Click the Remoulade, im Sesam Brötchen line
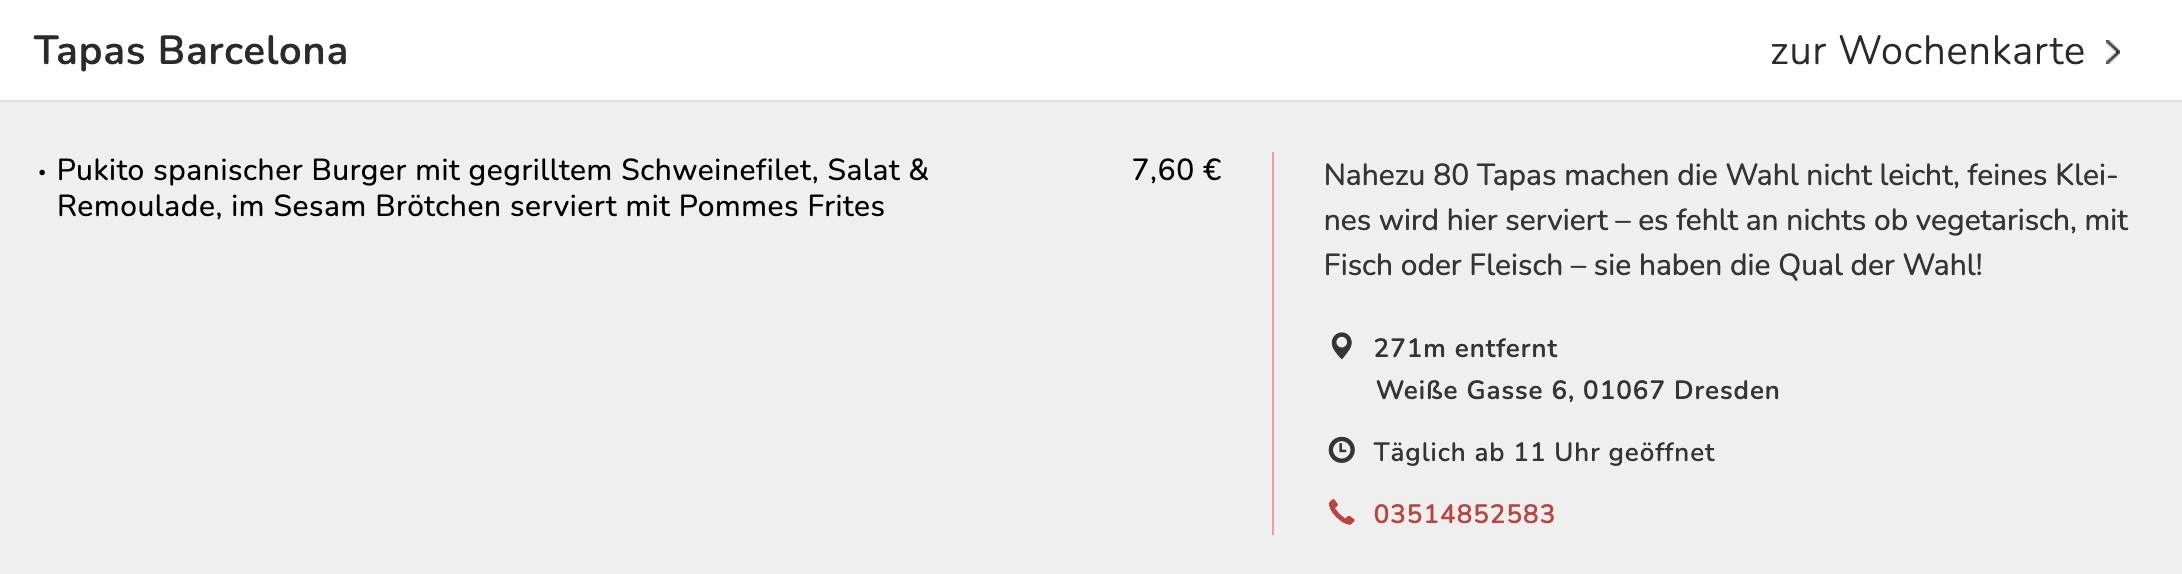This screenshot has width=2182, height=574. 470,206
